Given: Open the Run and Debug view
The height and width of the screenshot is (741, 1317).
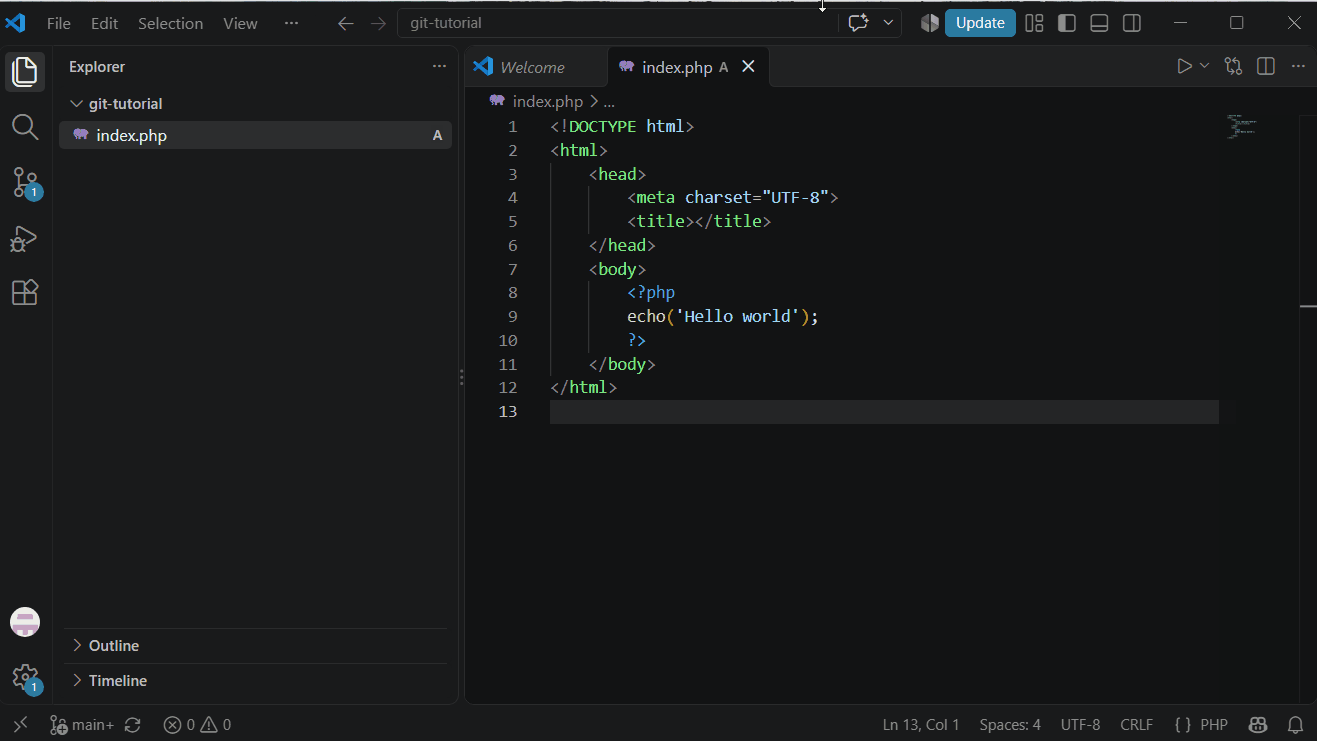Looking at the screenshot, I should (25, 238).
